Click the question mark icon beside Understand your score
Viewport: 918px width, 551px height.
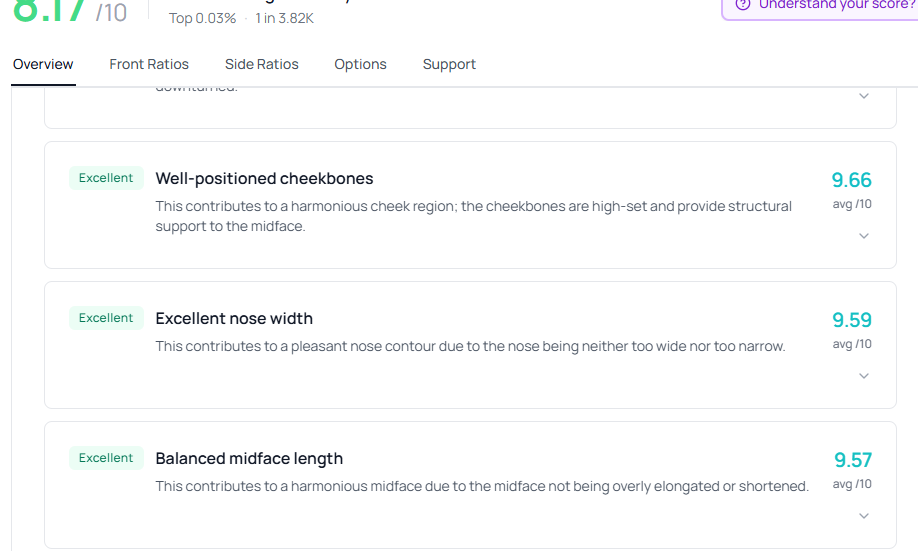742,4
